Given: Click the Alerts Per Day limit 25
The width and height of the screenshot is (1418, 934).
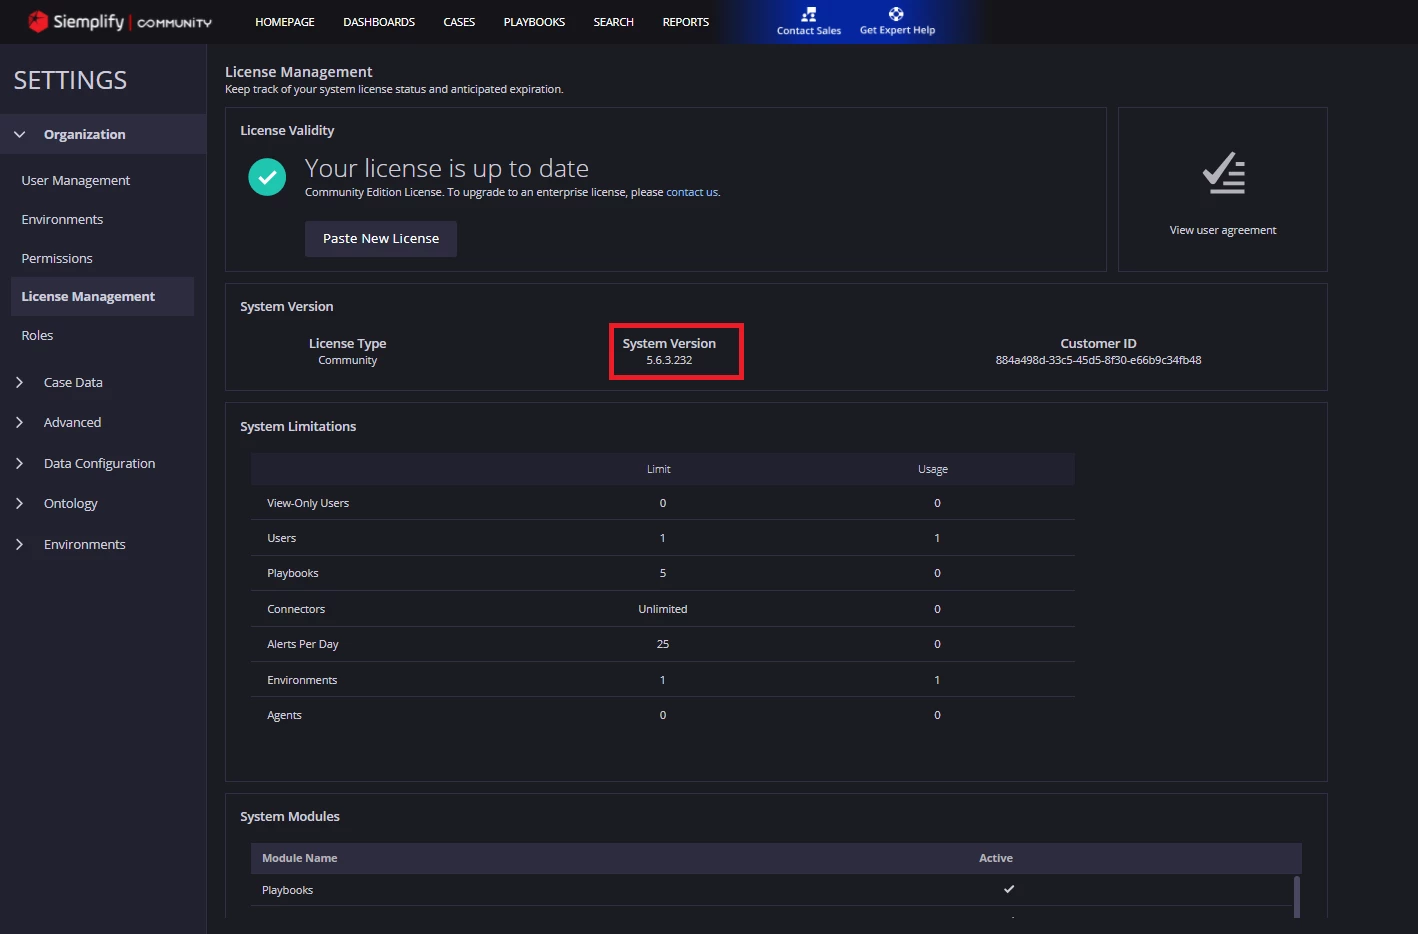Looking at the screenshot, I should point(662,644).
